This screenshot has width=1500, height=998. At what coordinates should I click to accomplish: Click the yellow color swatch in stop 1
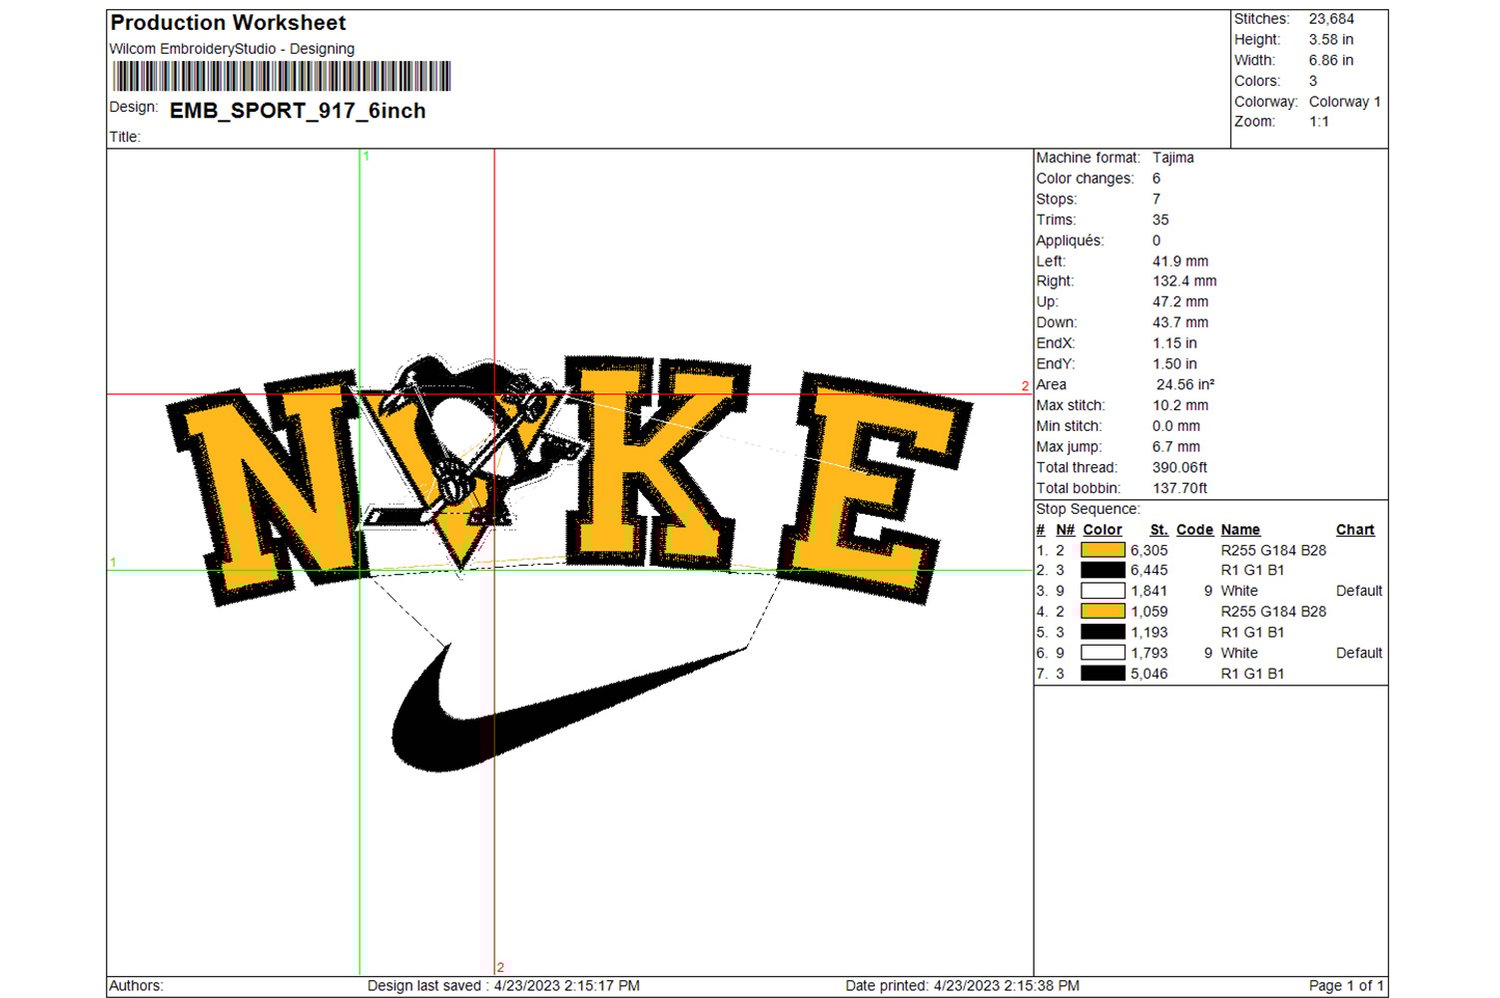pos(1103,550)
